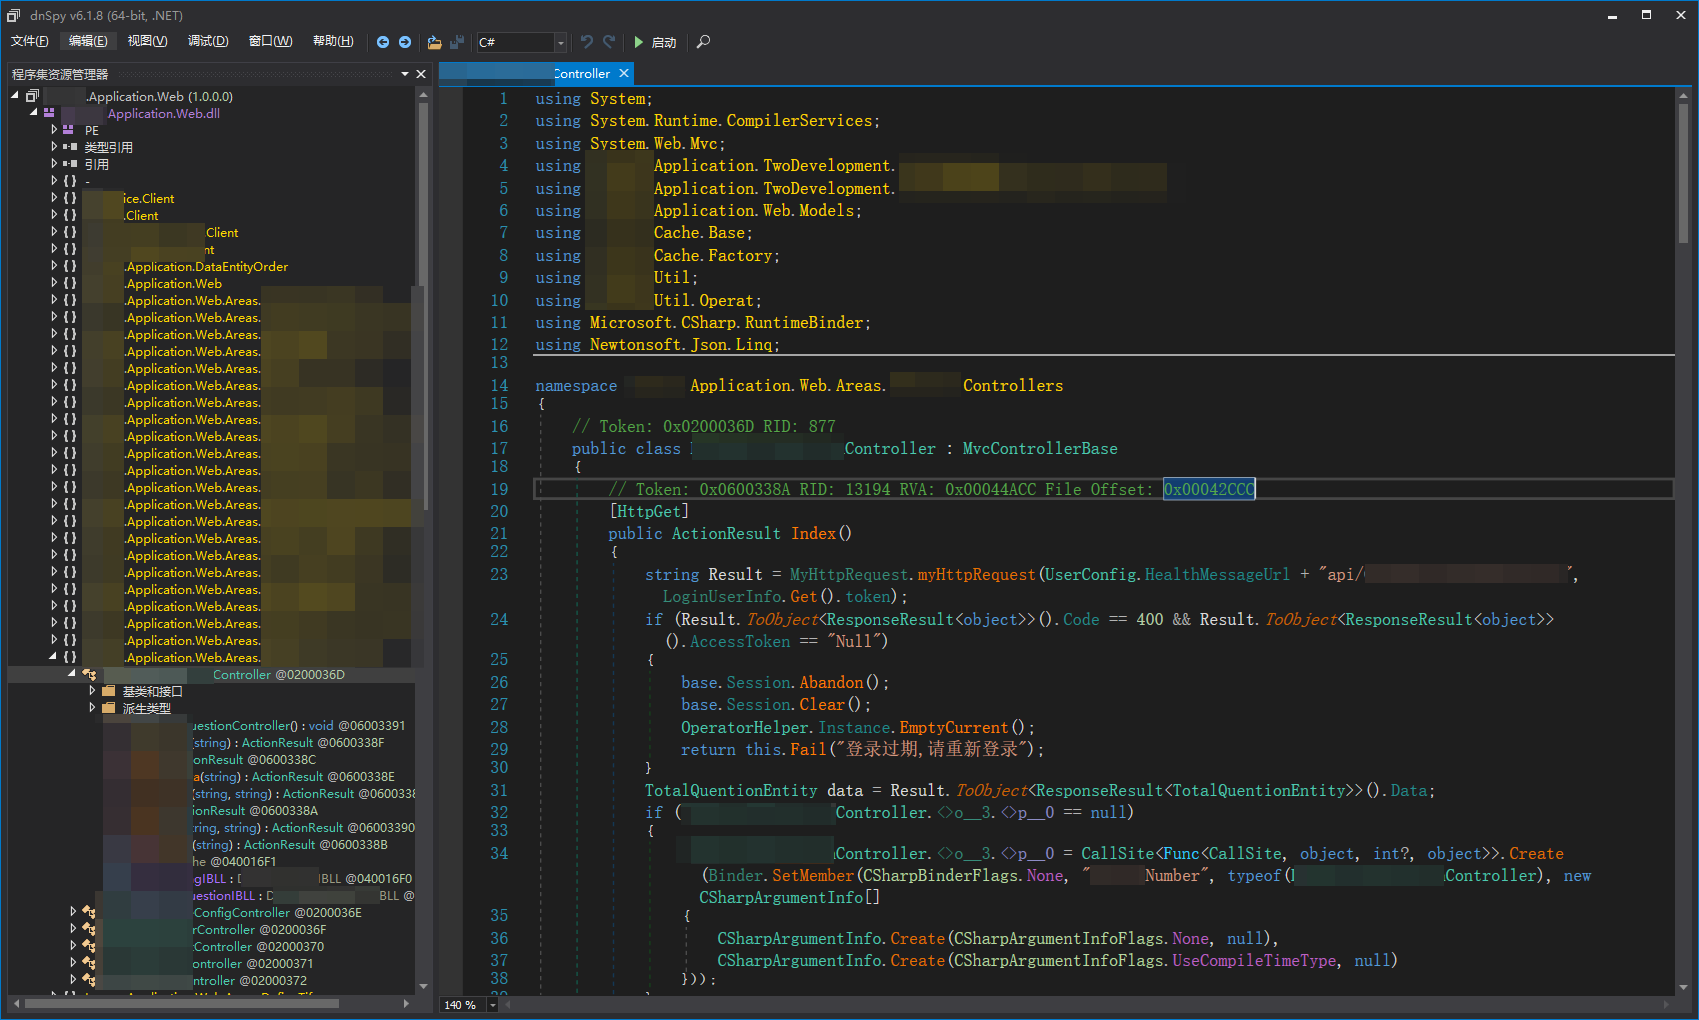Open the 文件(F) menu

pos(30,41)
